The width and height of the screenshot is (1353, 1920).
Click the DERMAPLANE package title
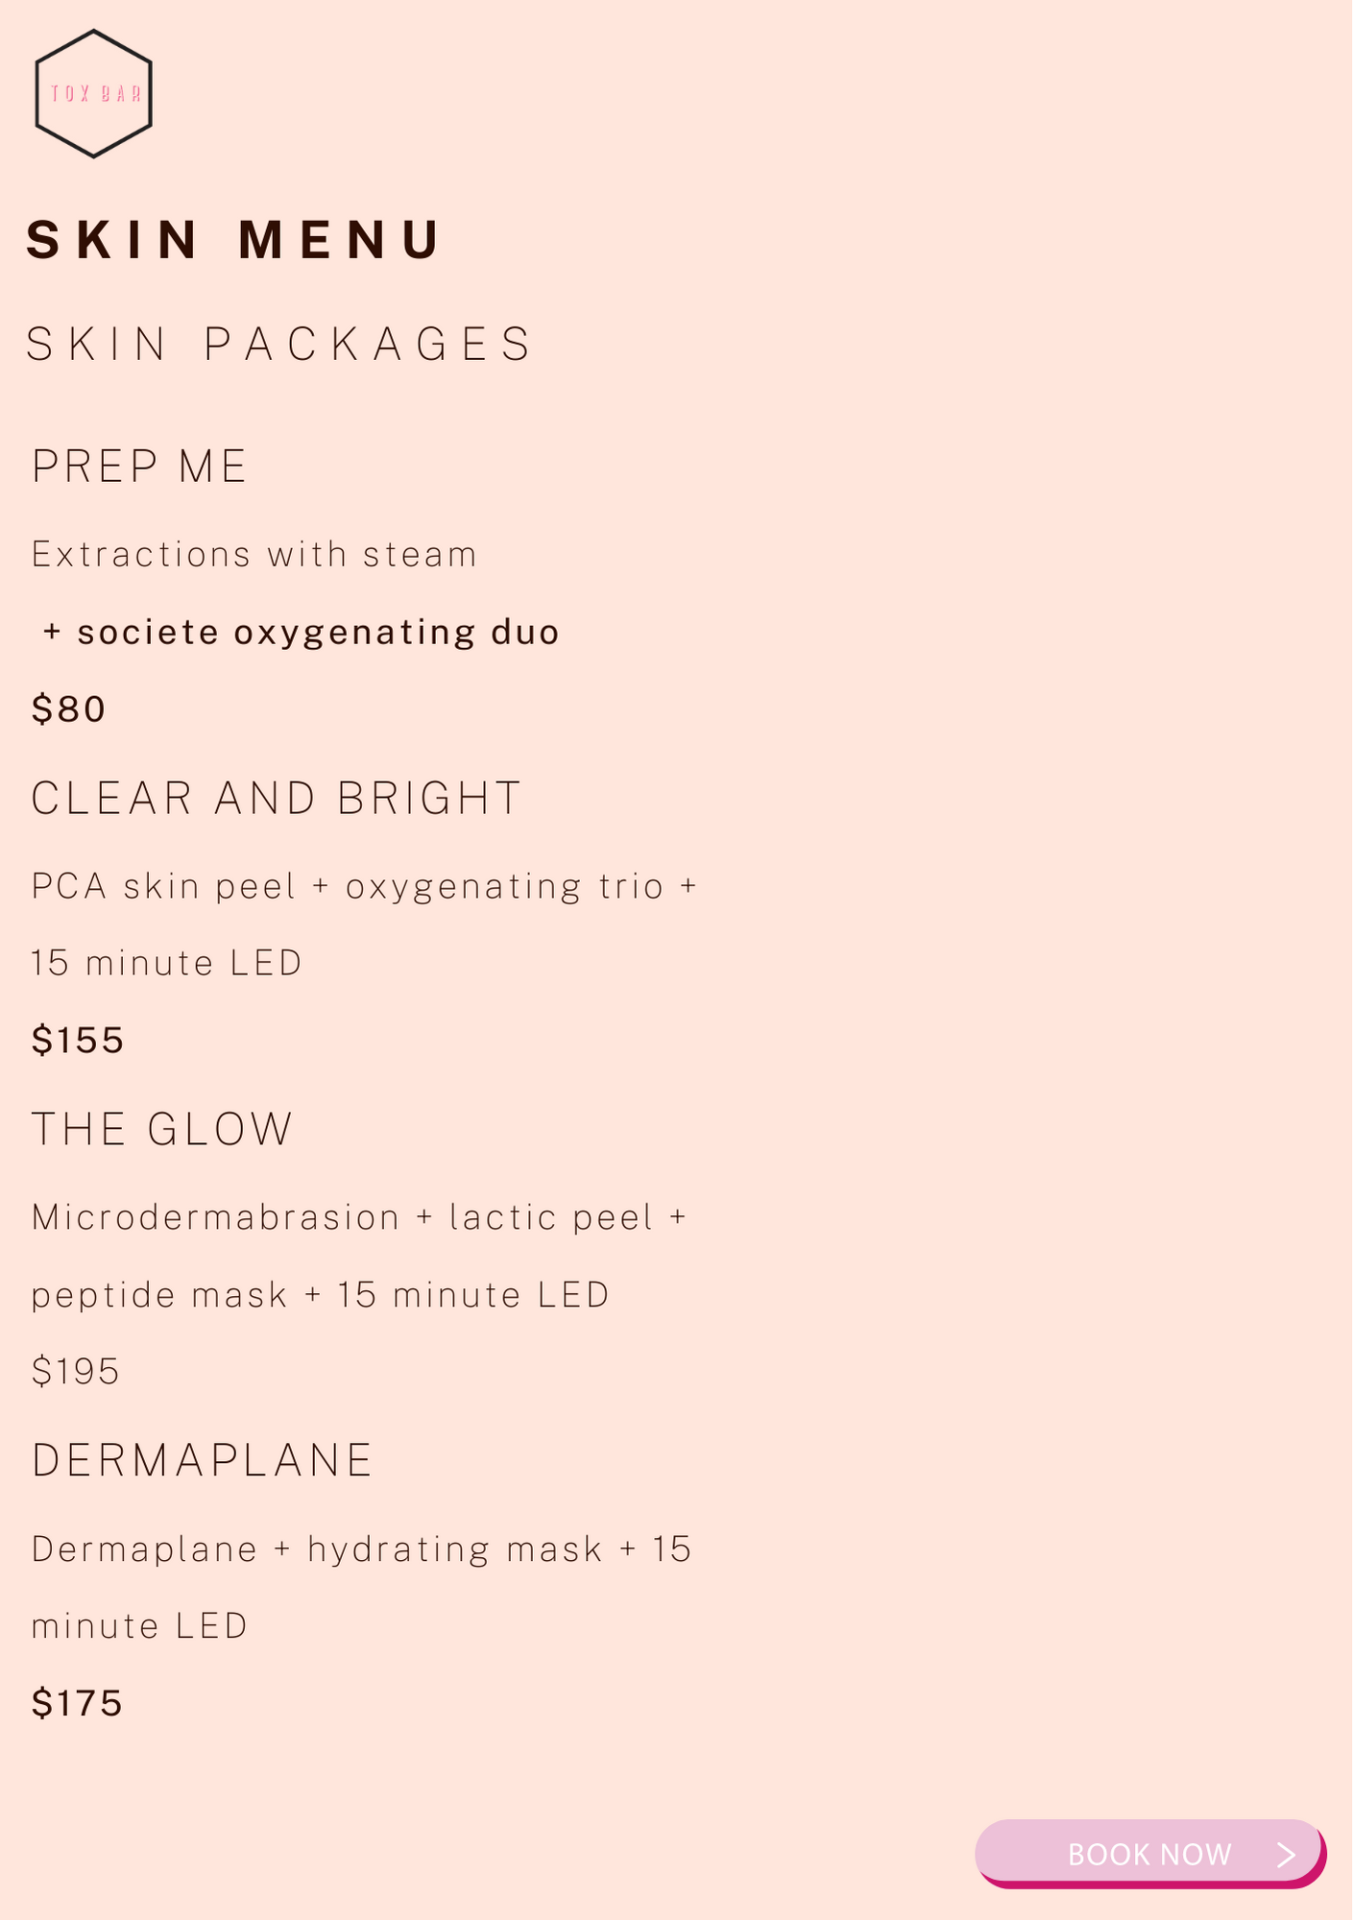coord(203,1461)
